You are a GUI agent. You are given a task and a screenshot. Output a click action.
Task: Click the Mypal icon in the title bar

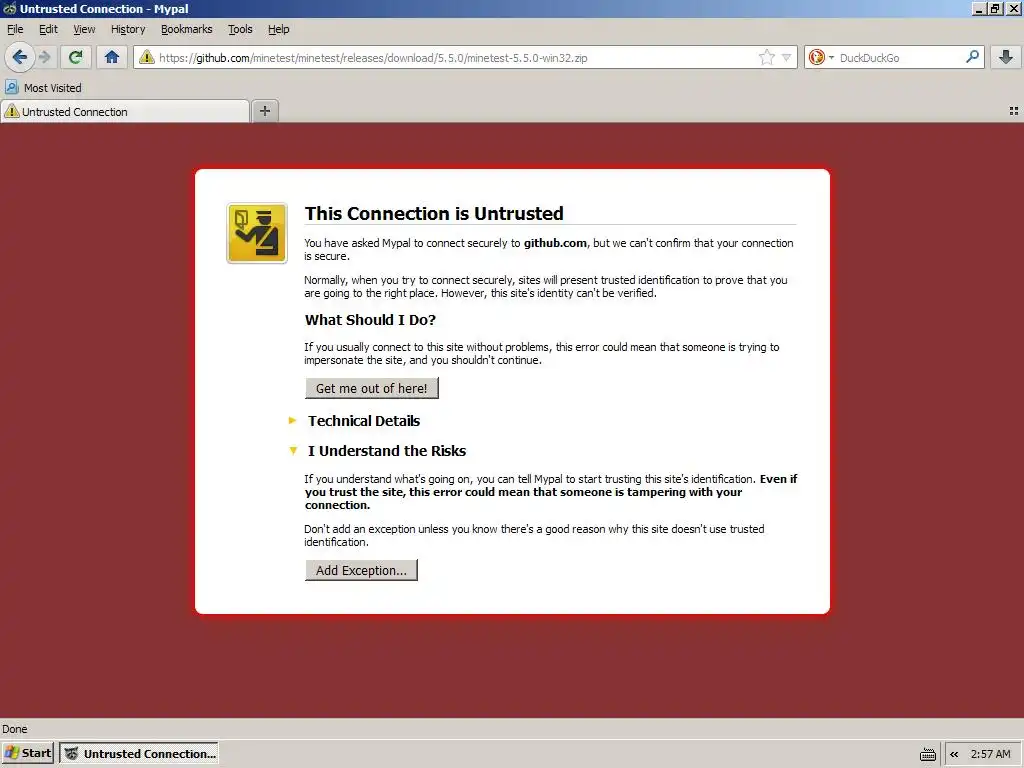10,8
